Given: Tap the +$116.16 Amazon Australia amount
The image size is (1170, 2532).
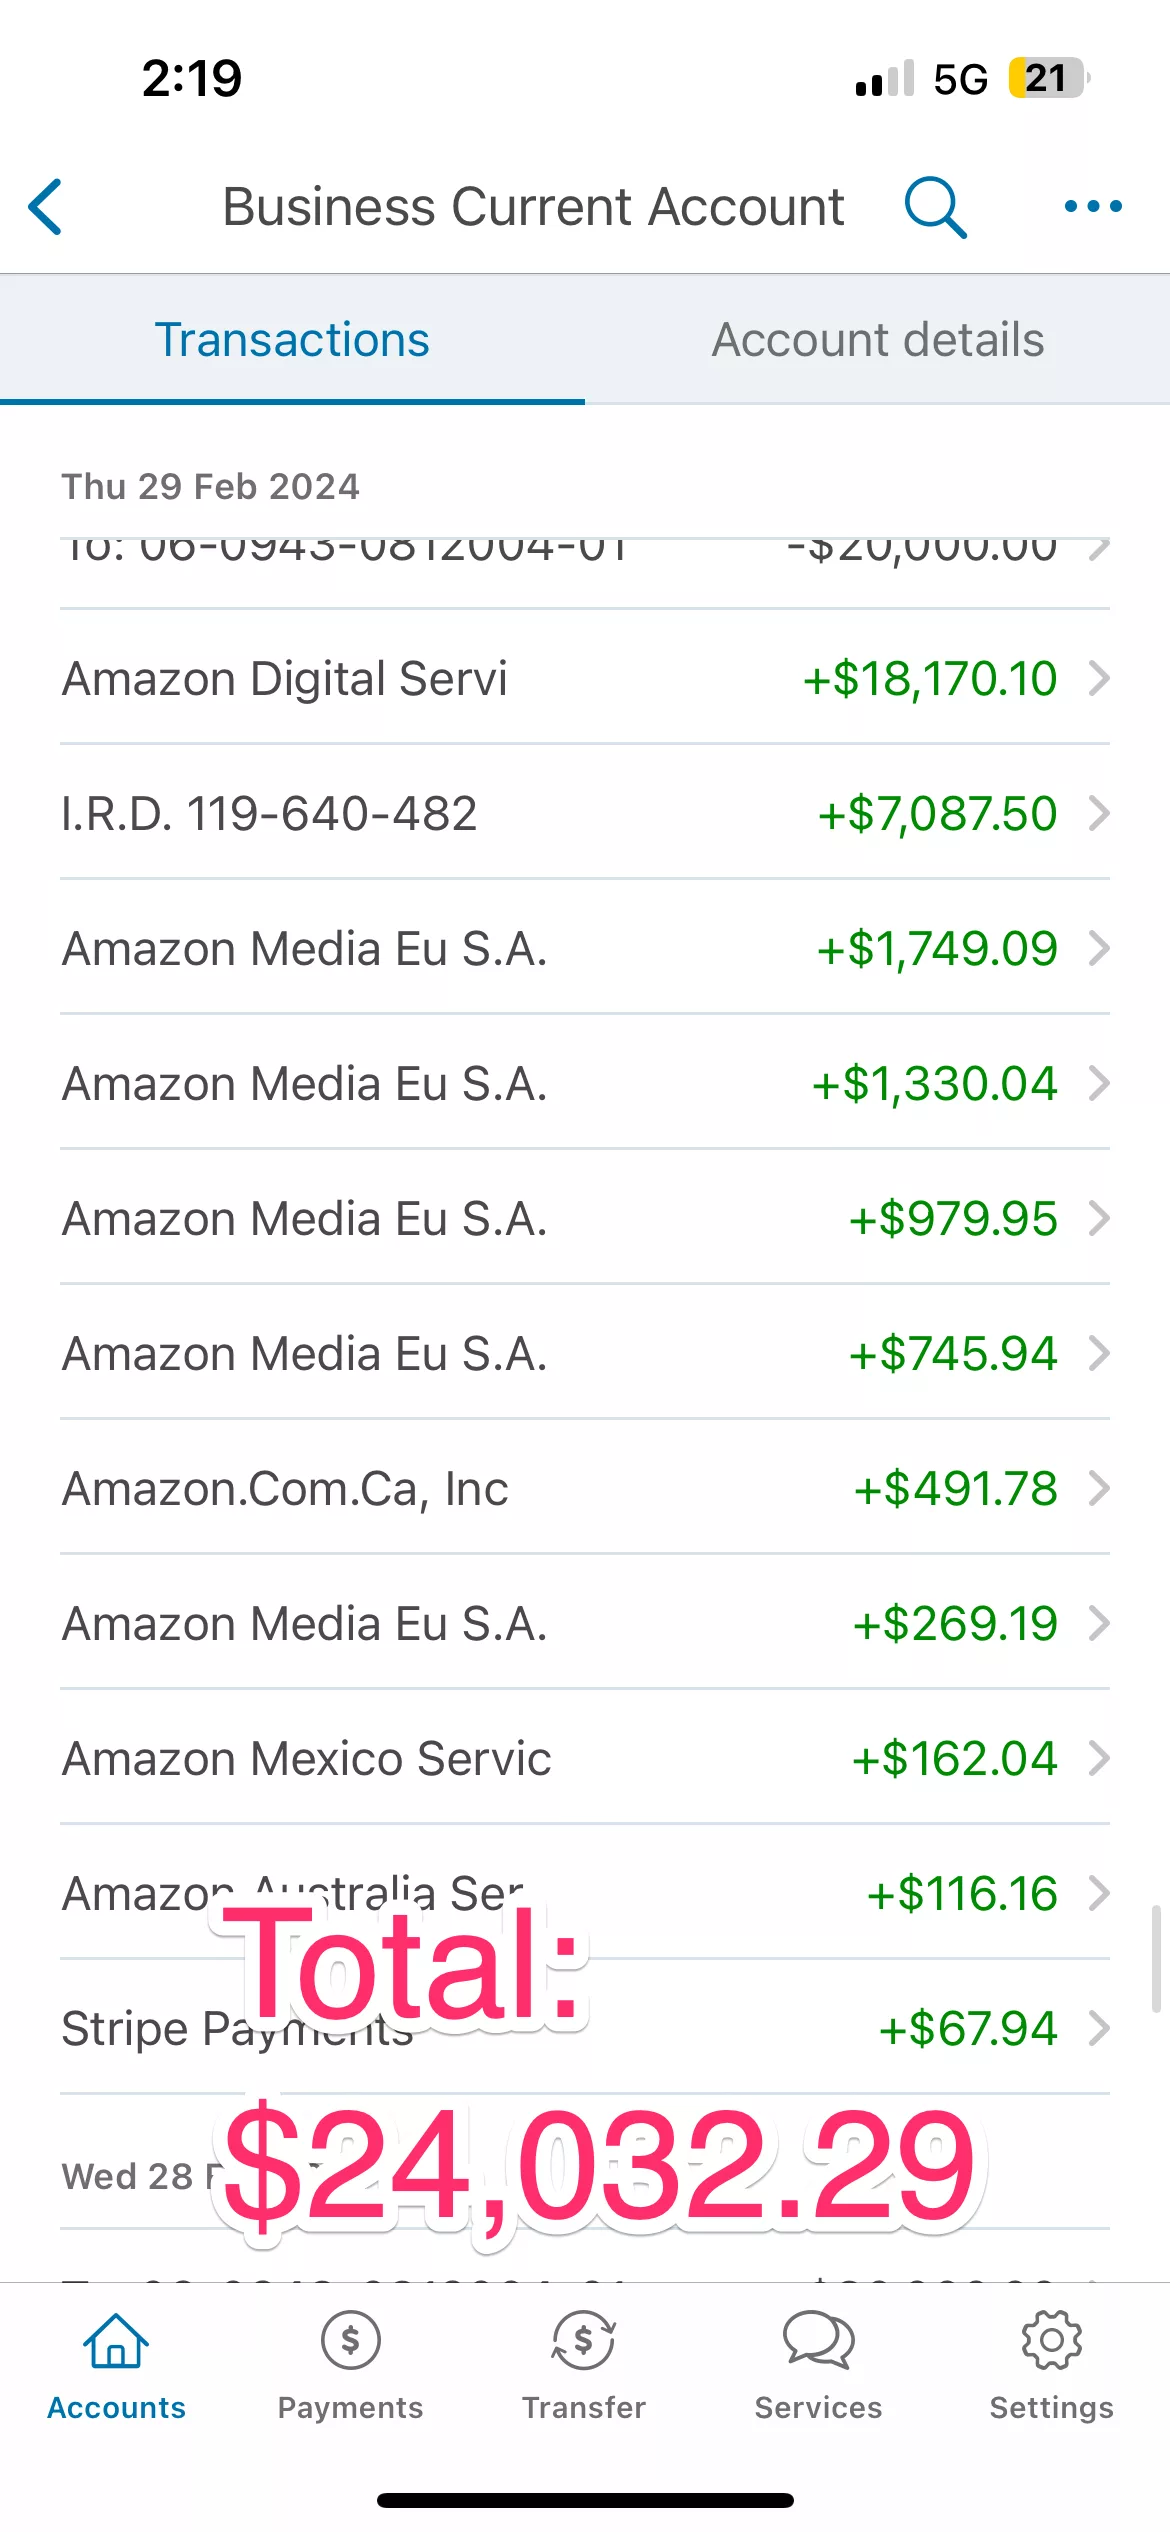Looking at the screenshot, I should (x=962, y=1893).
